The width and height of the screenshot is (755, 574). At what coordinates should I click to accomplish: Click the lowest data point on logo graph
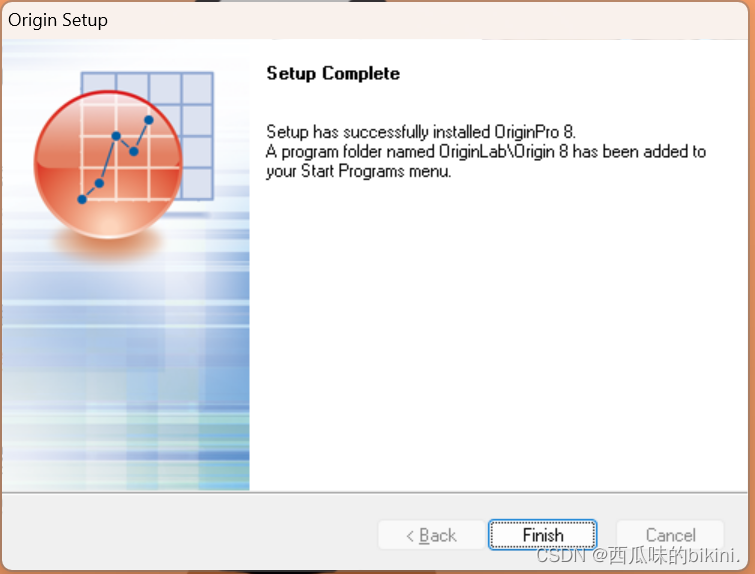[82, 199]
